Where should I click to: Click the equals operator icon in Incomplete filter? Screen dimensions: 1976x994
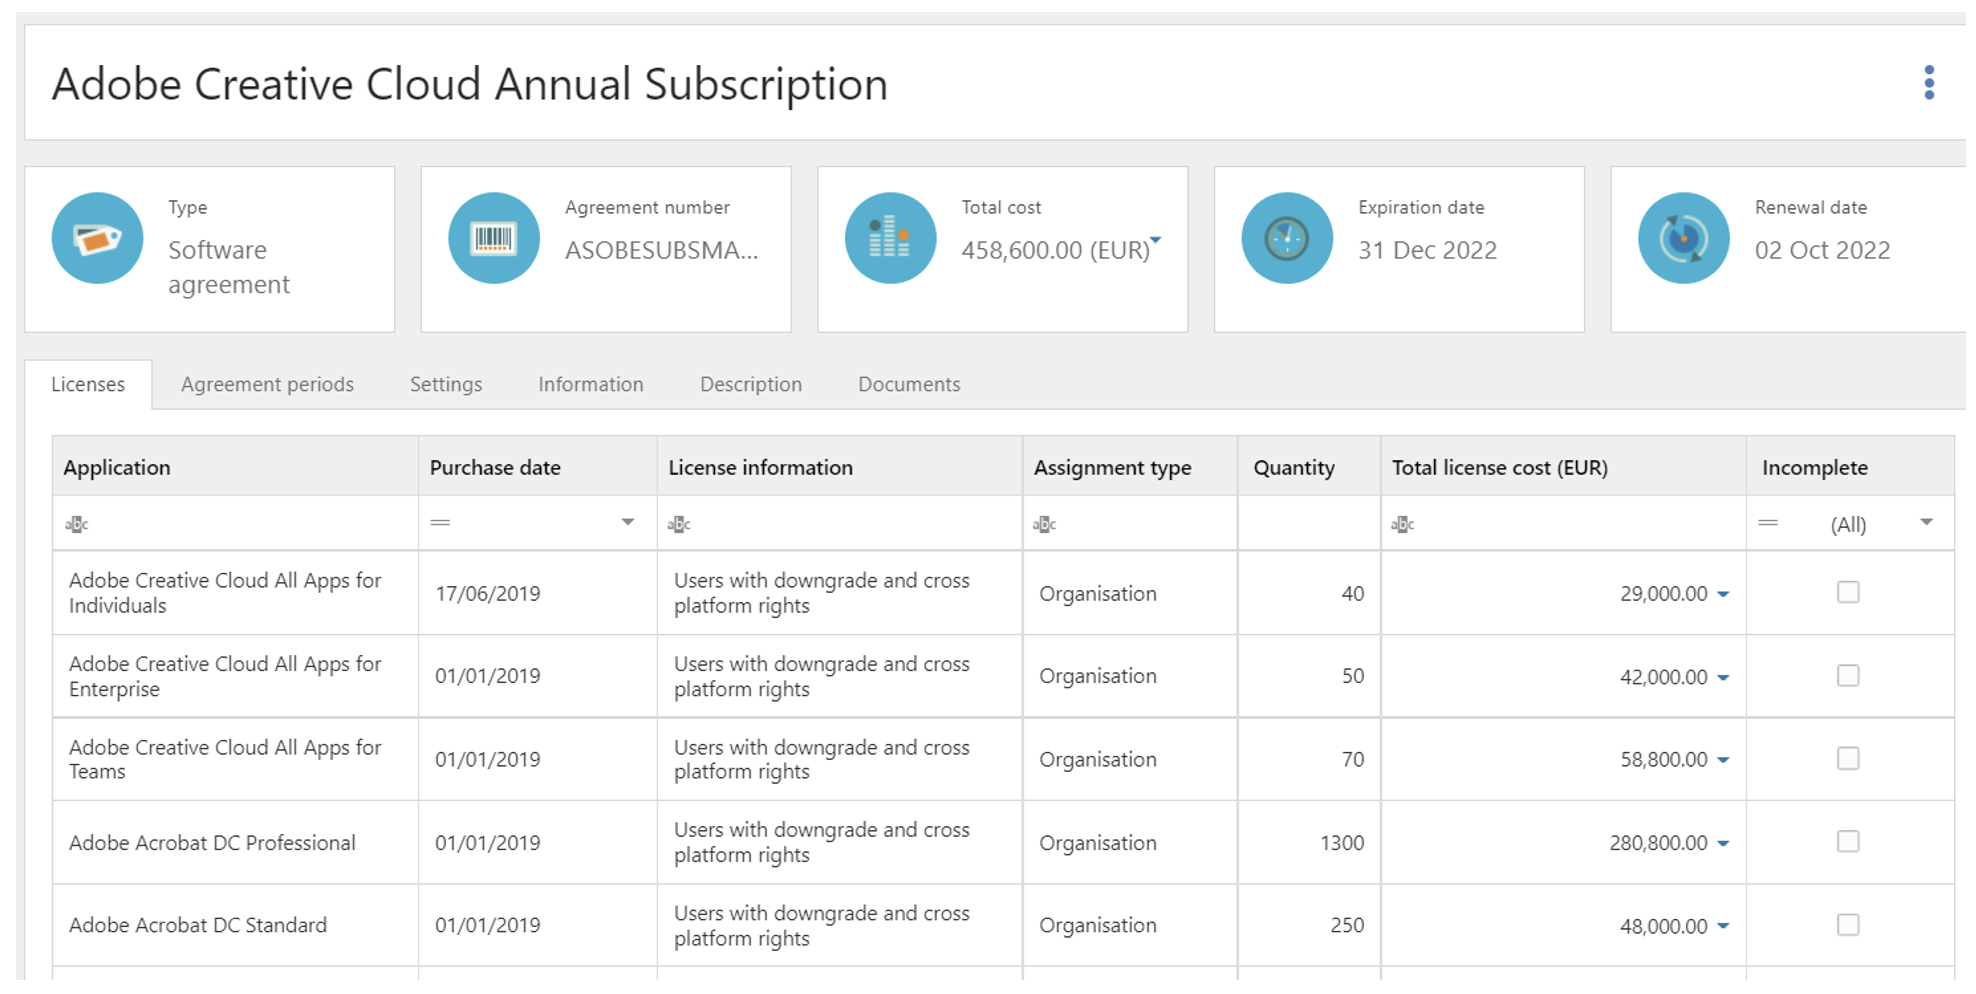click(x=1768, y=523)
